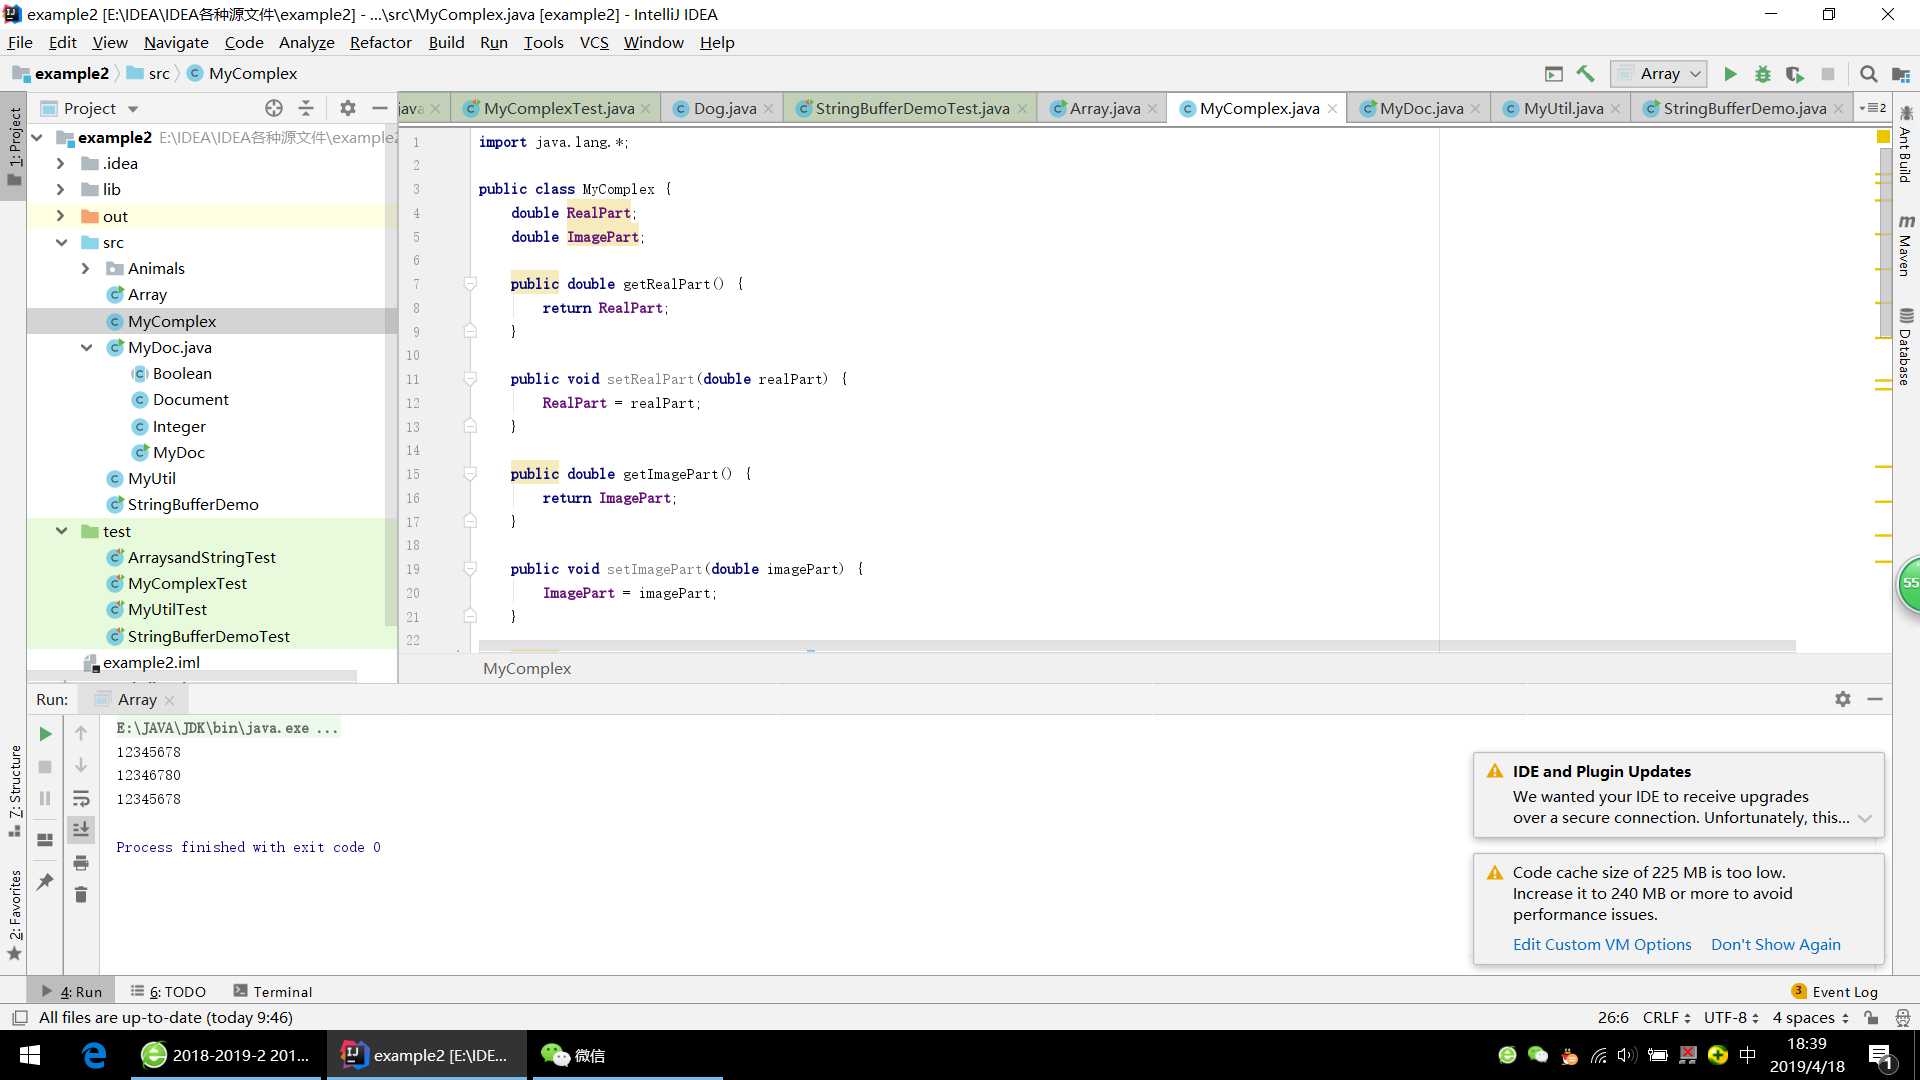Click tool window quick-access icon in status bar
Viewport: 1920px width, 1080px height.
(19, 1017)
